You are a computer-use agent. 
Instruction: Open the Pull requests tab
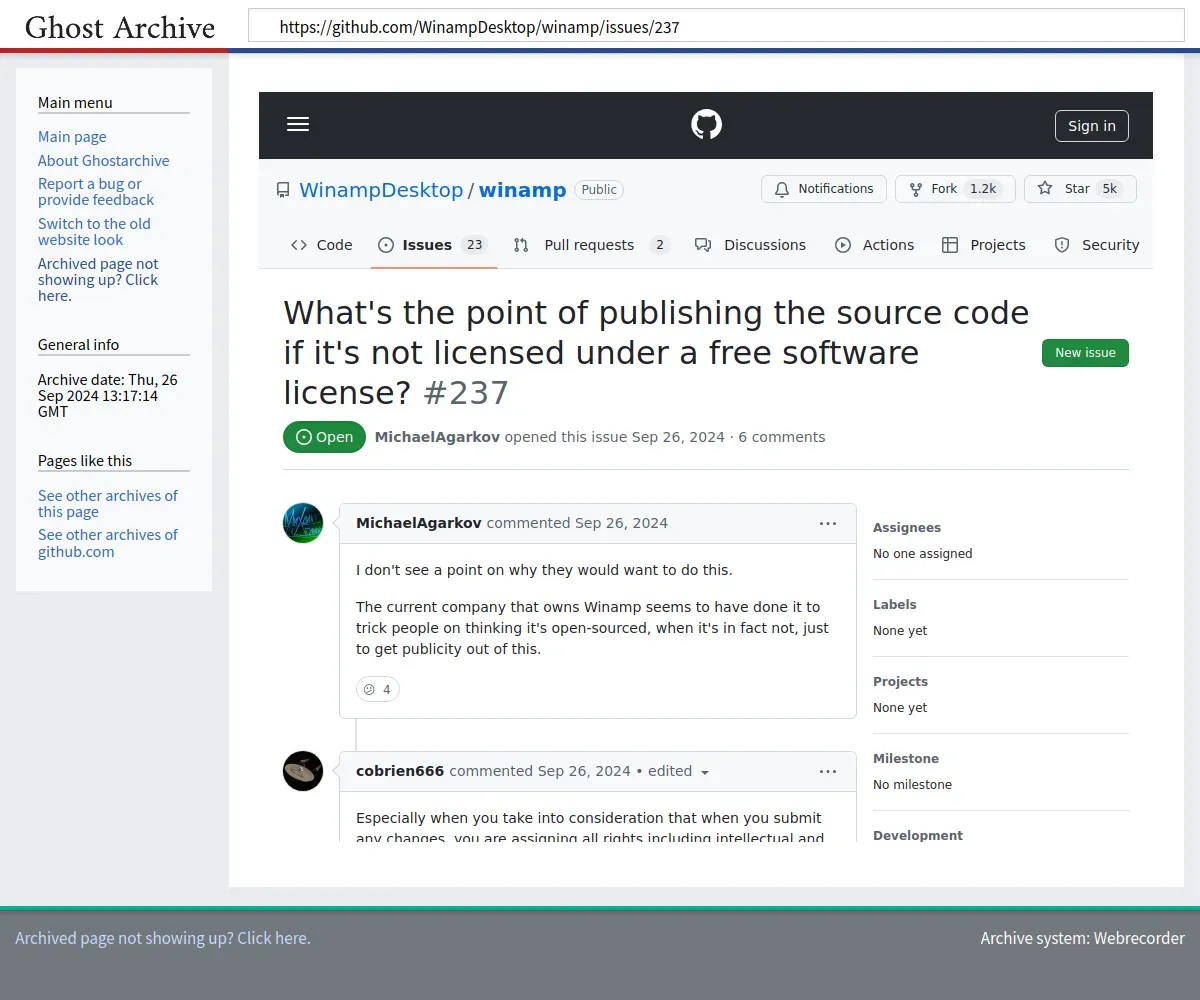point(590,245)
